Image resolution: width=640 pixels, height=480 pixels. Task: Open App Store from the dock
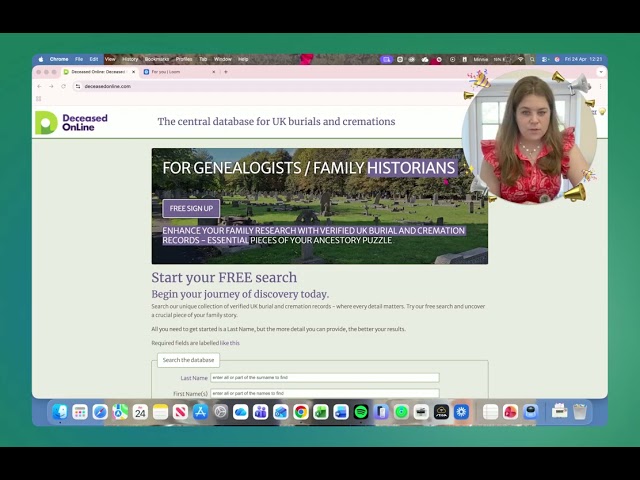[200, 412]
